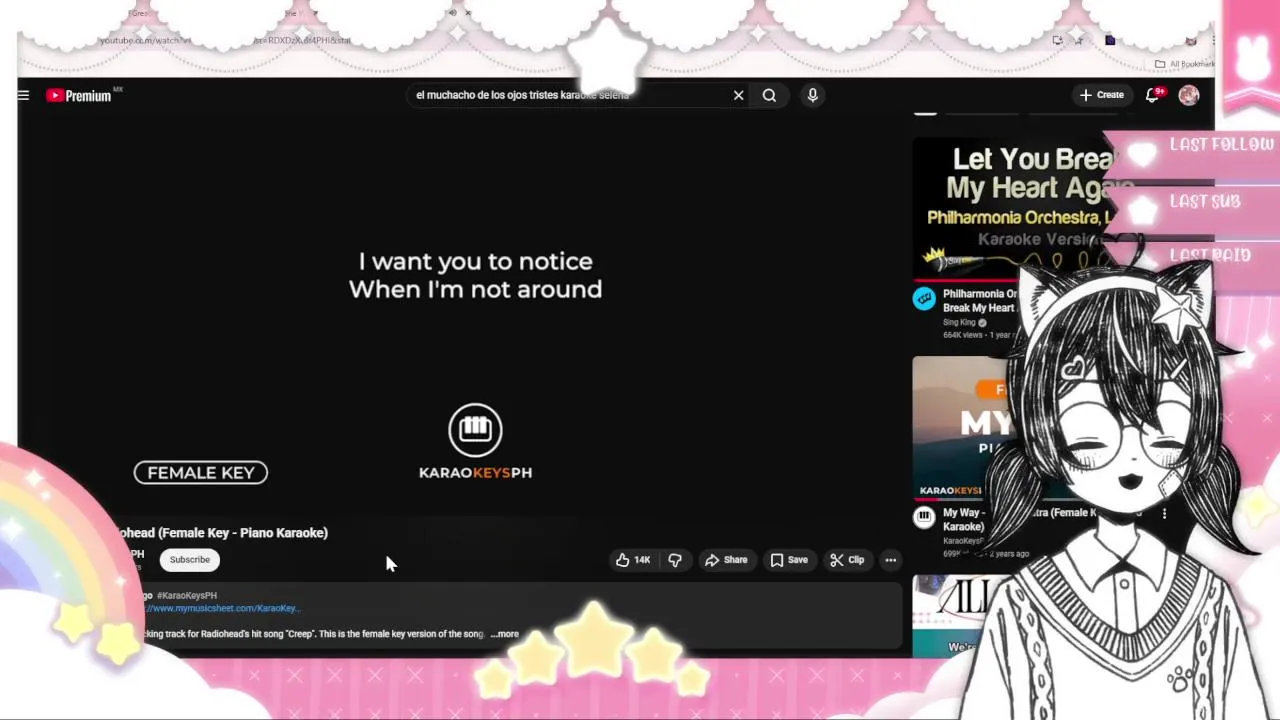Viewport: 1280px width, 720px height.
Task: Subscribe to the KaraoKeysPH channel
Action: (189, 560)
